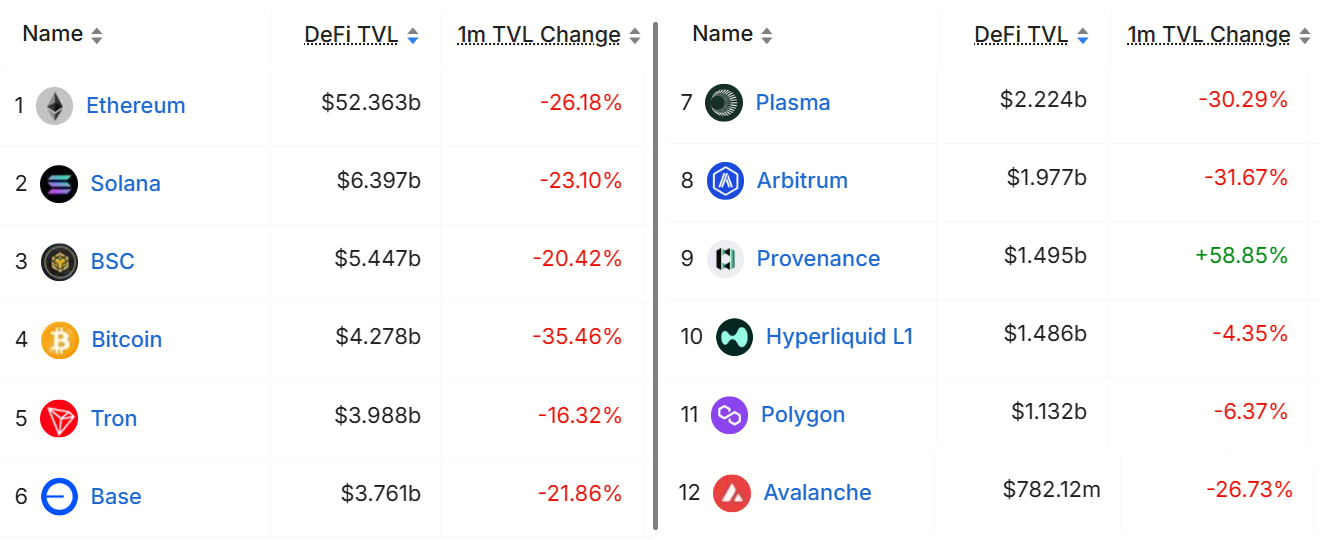Click the Polygon chain logo icon

click(730, 415)
